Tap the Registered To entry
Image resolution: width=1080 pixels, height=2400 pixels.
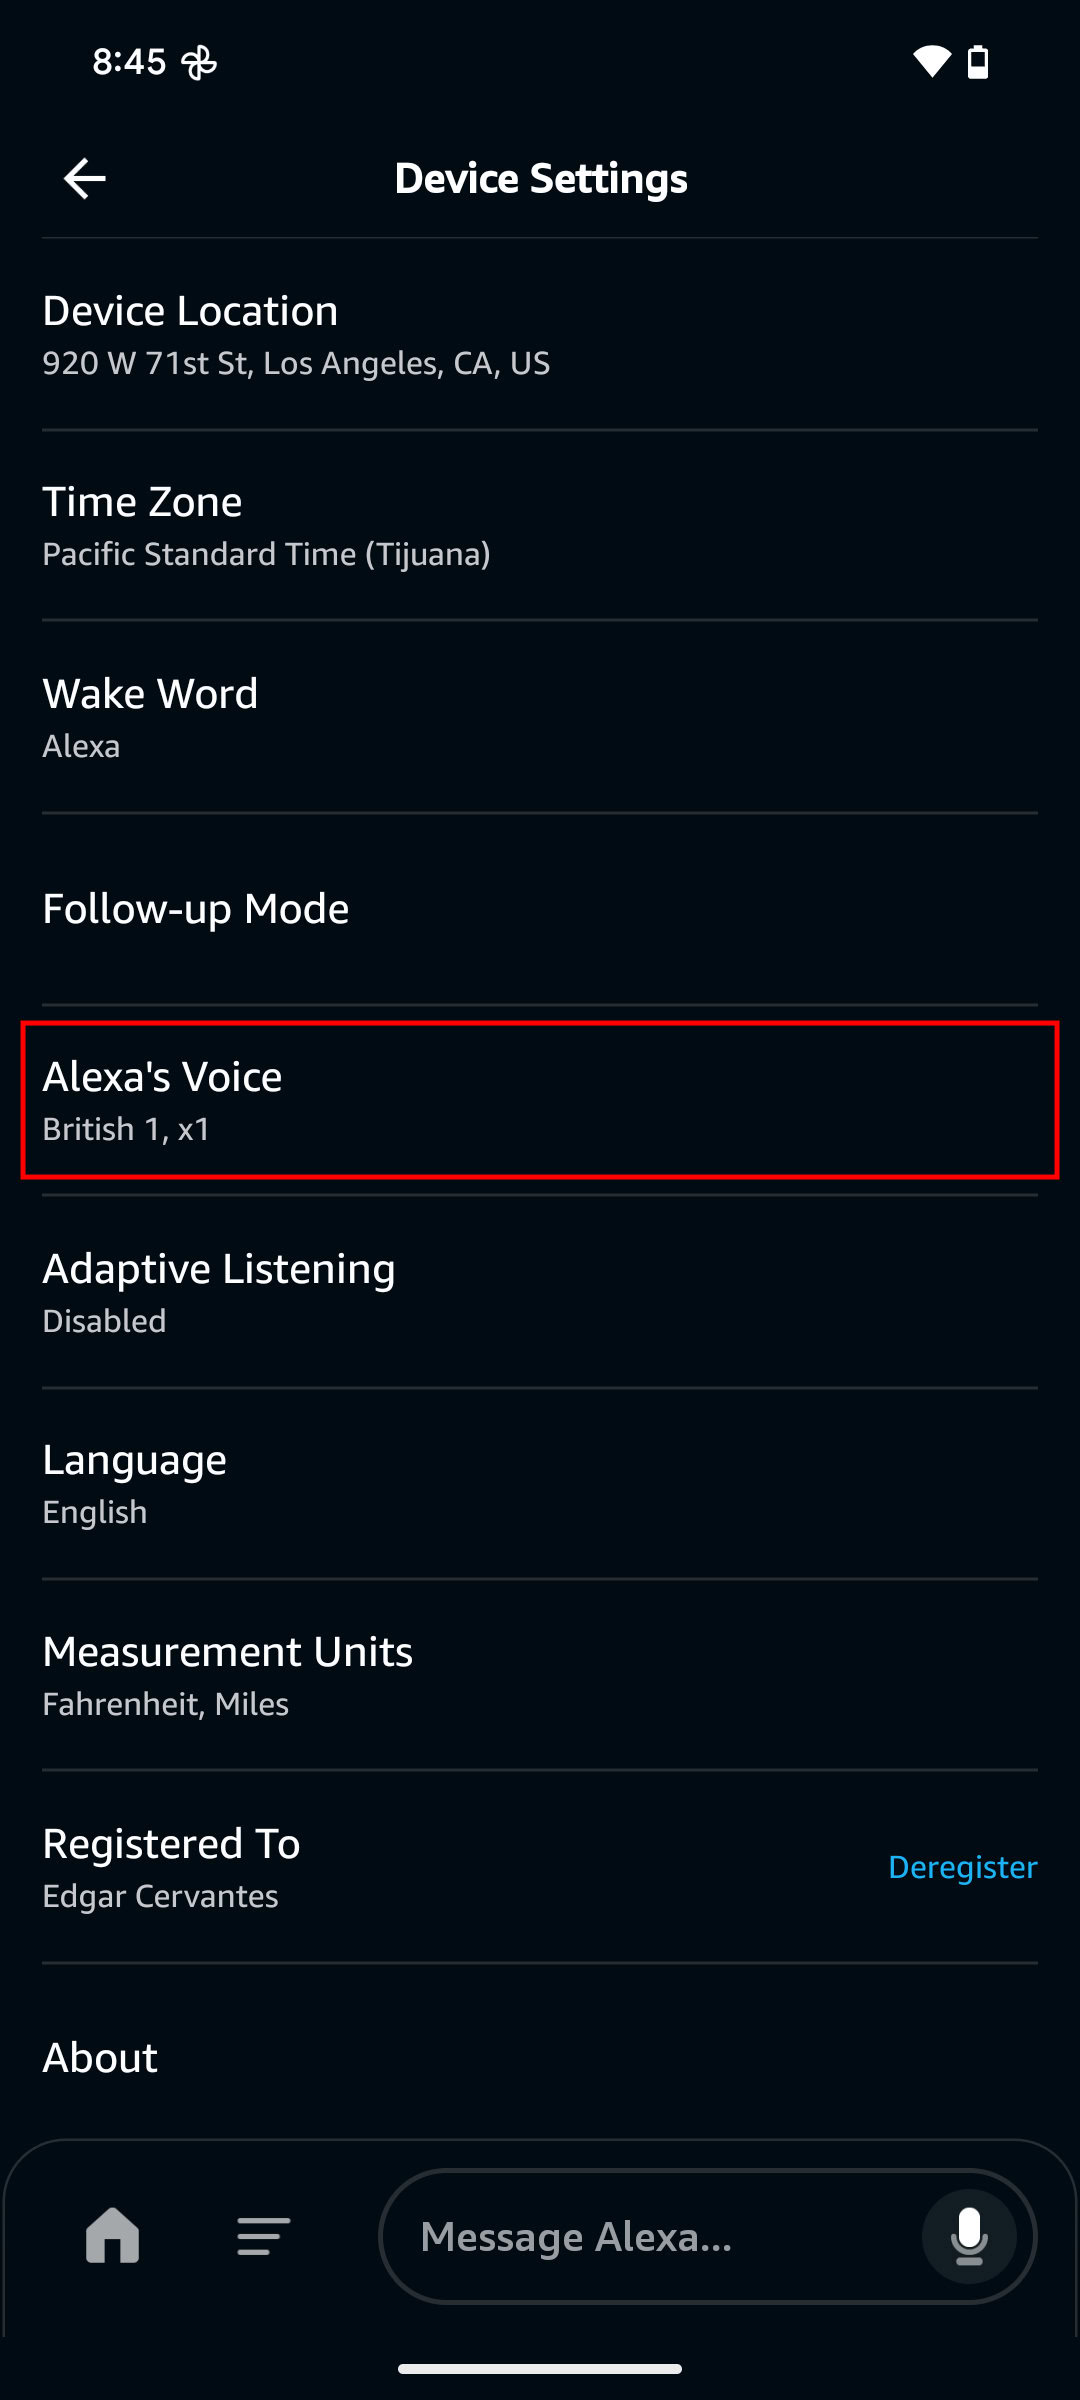pyautogui.click(x=400, y=1867)
